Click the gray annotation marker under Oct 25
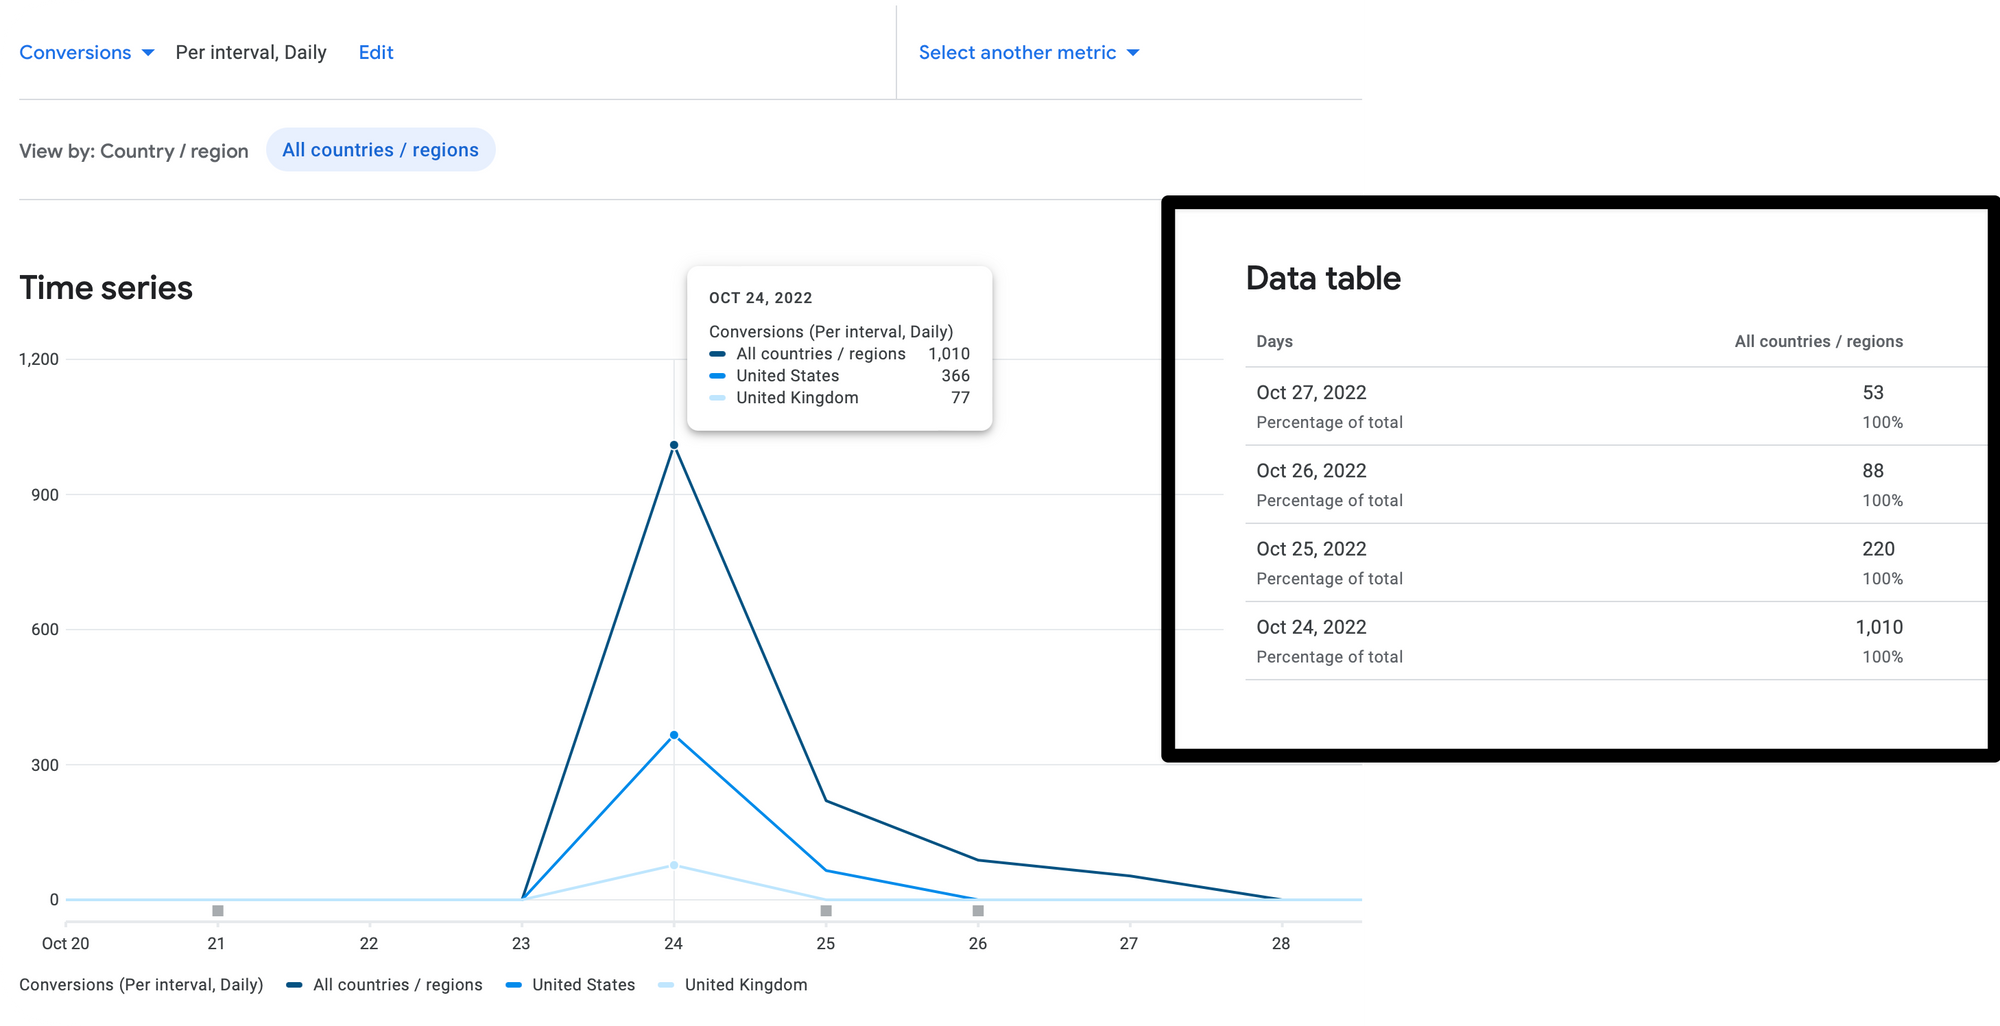 826,911
